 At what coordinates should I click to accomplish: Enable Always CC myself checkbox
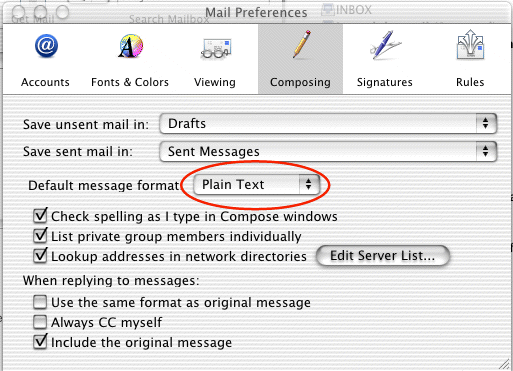point(40,322)
